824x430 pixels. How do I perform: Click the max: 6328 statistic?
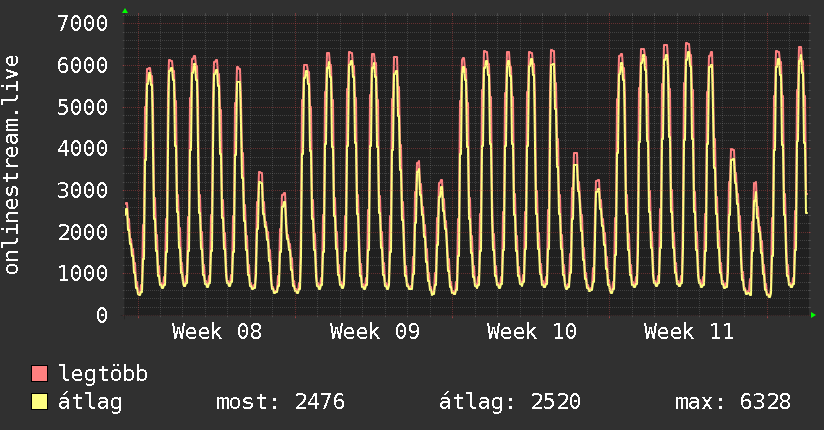733,403
